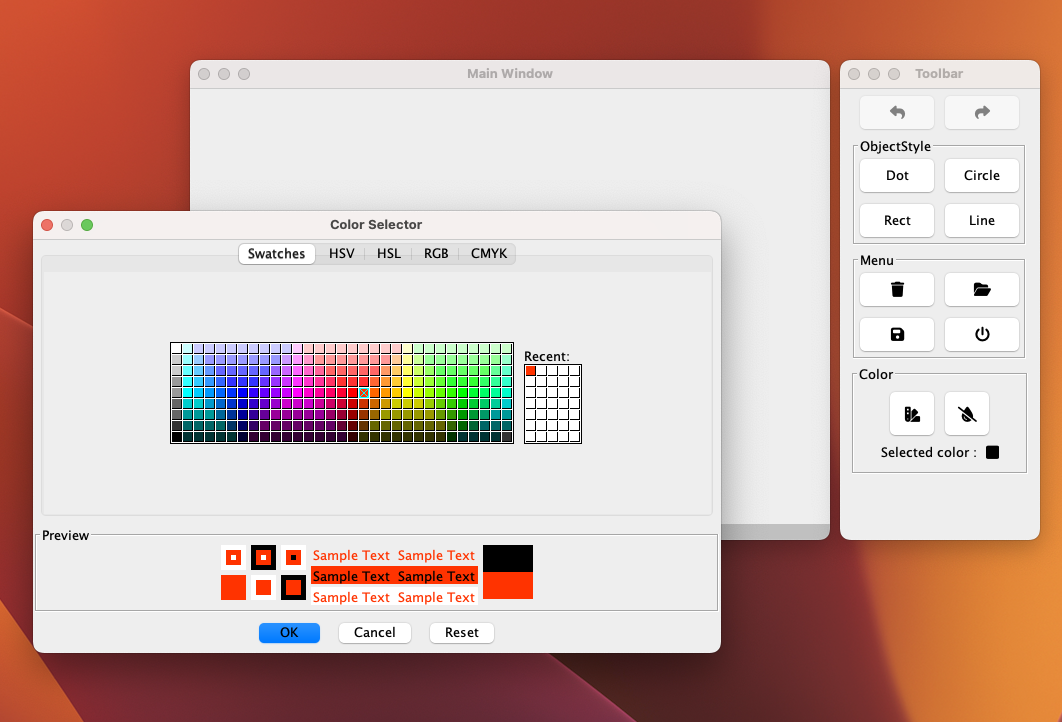Go to the RGB tab
Viewport: 1062px width, 722px height.
coord(436,254)
